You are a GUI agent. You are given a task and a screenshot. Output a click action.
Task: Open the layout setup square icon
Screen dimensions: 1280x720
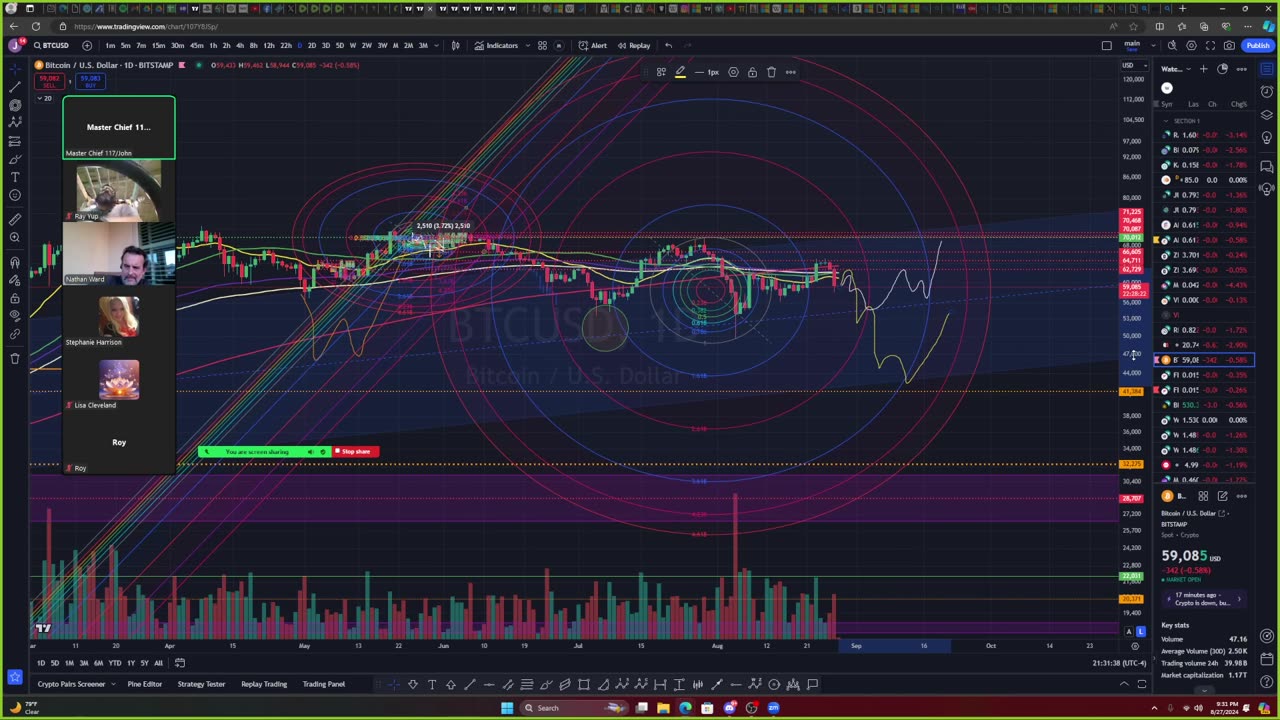(x=1106, y=45)
